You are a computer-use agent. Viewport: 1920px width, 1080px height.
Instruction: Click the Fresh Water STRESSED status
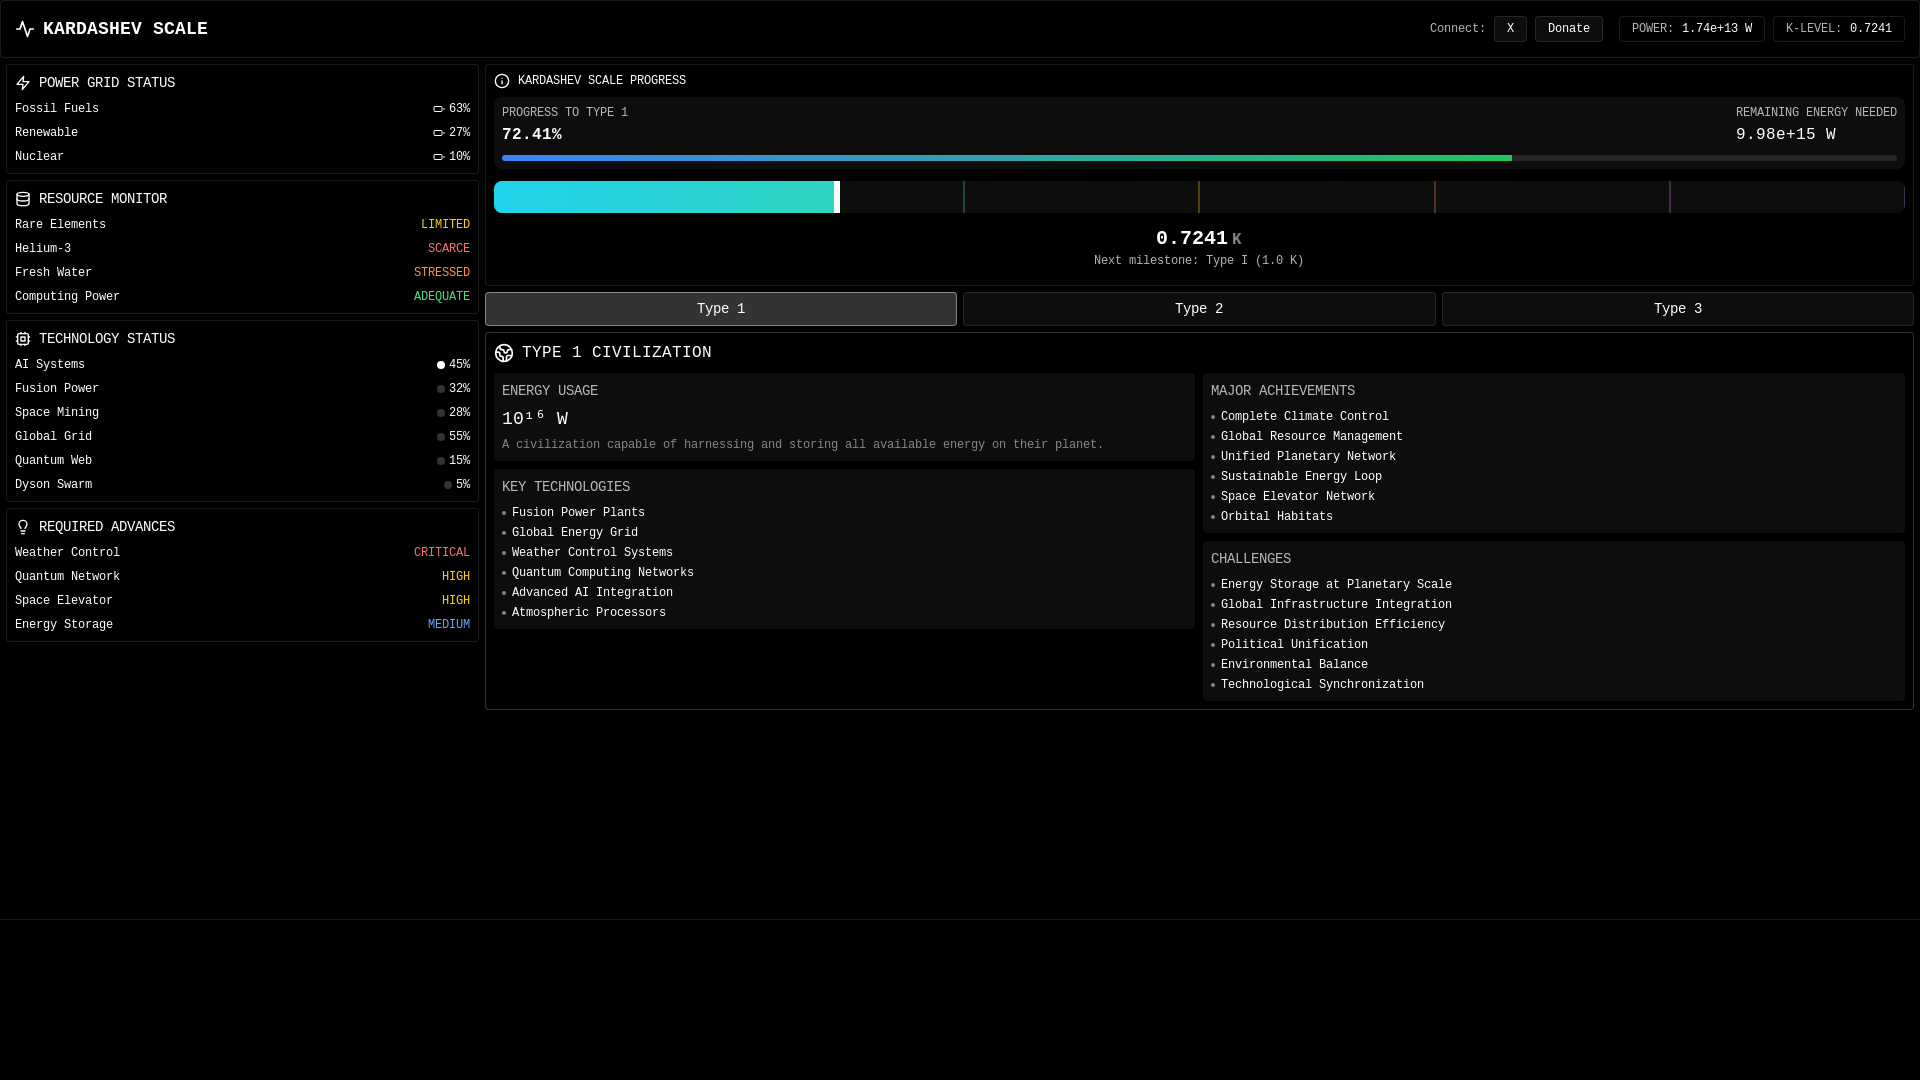pyautogui.click(x=442, y=273)
